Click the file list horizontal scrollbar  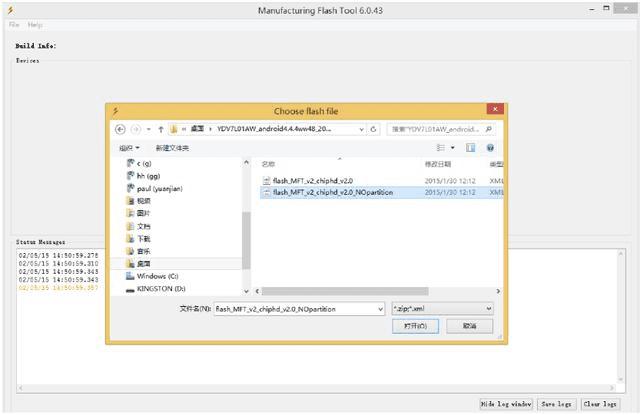[x=345, y=291]
